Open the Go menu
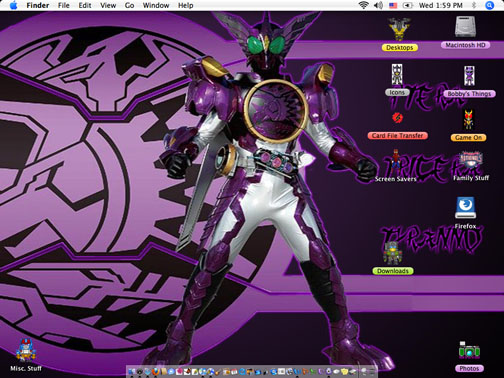This screenshot has width=504, height=378. click(x=129, y=5)
